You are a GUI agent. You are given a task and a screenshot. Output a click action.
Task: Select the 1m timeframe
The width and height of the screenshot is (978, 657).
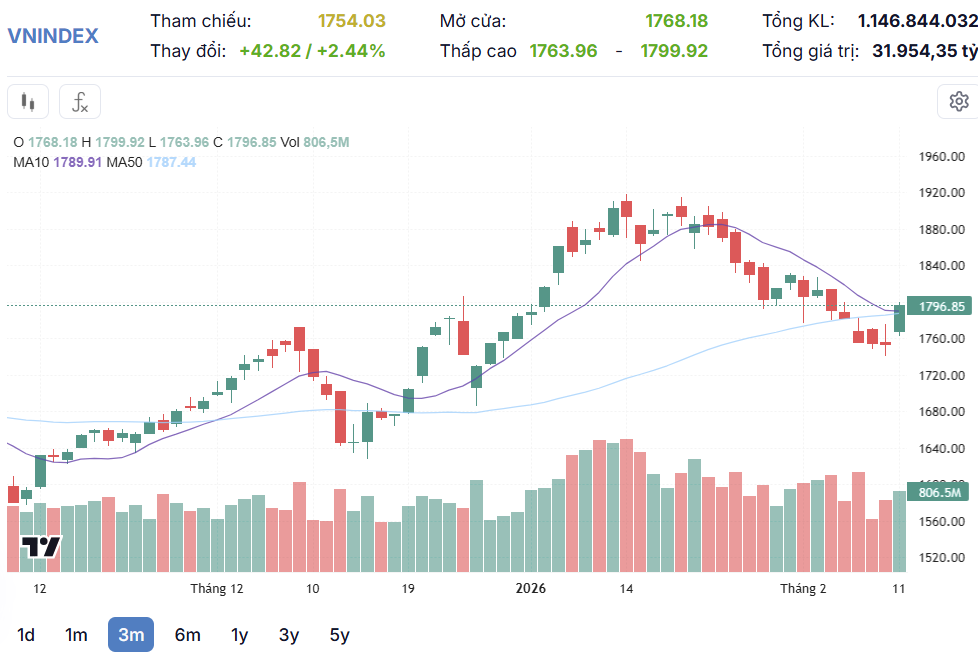76,634
